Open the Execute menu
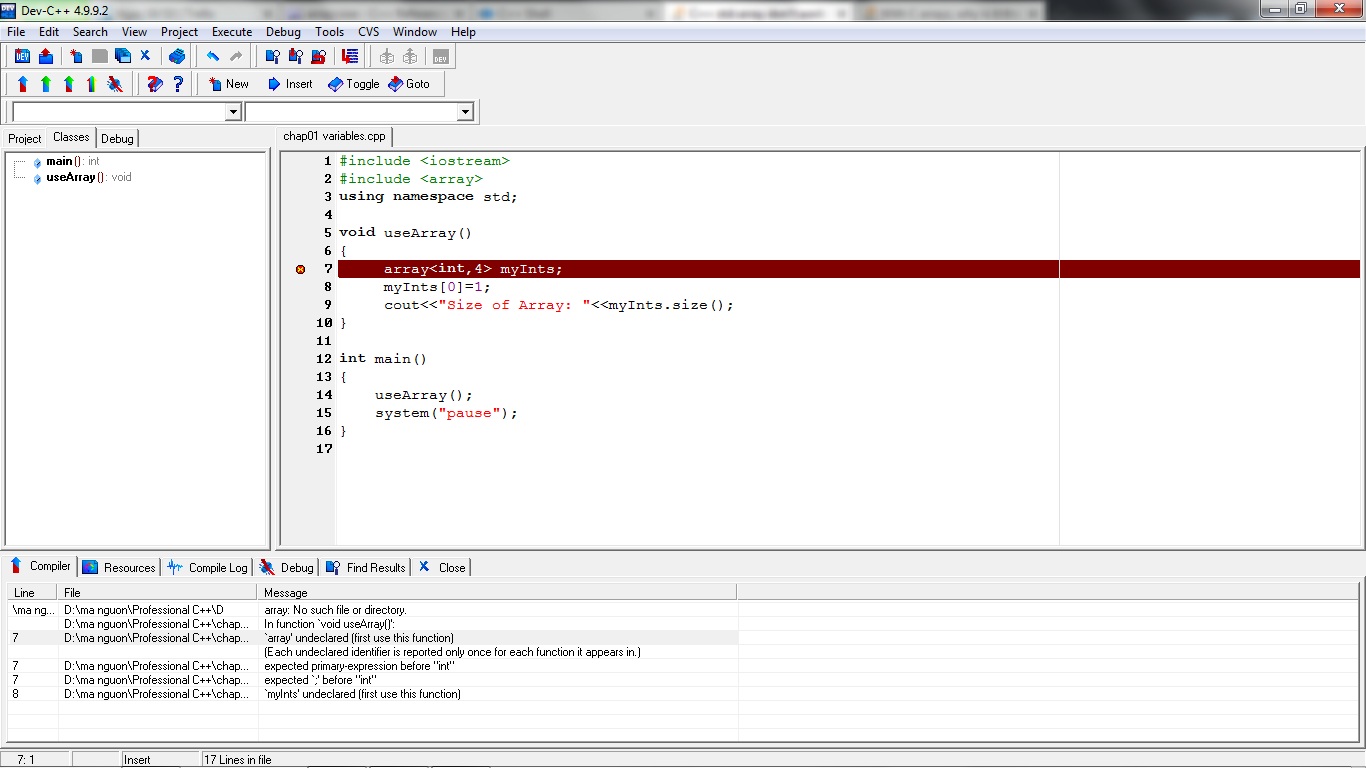The height and width of the screenshot is (768, 1366). (232, 32)
